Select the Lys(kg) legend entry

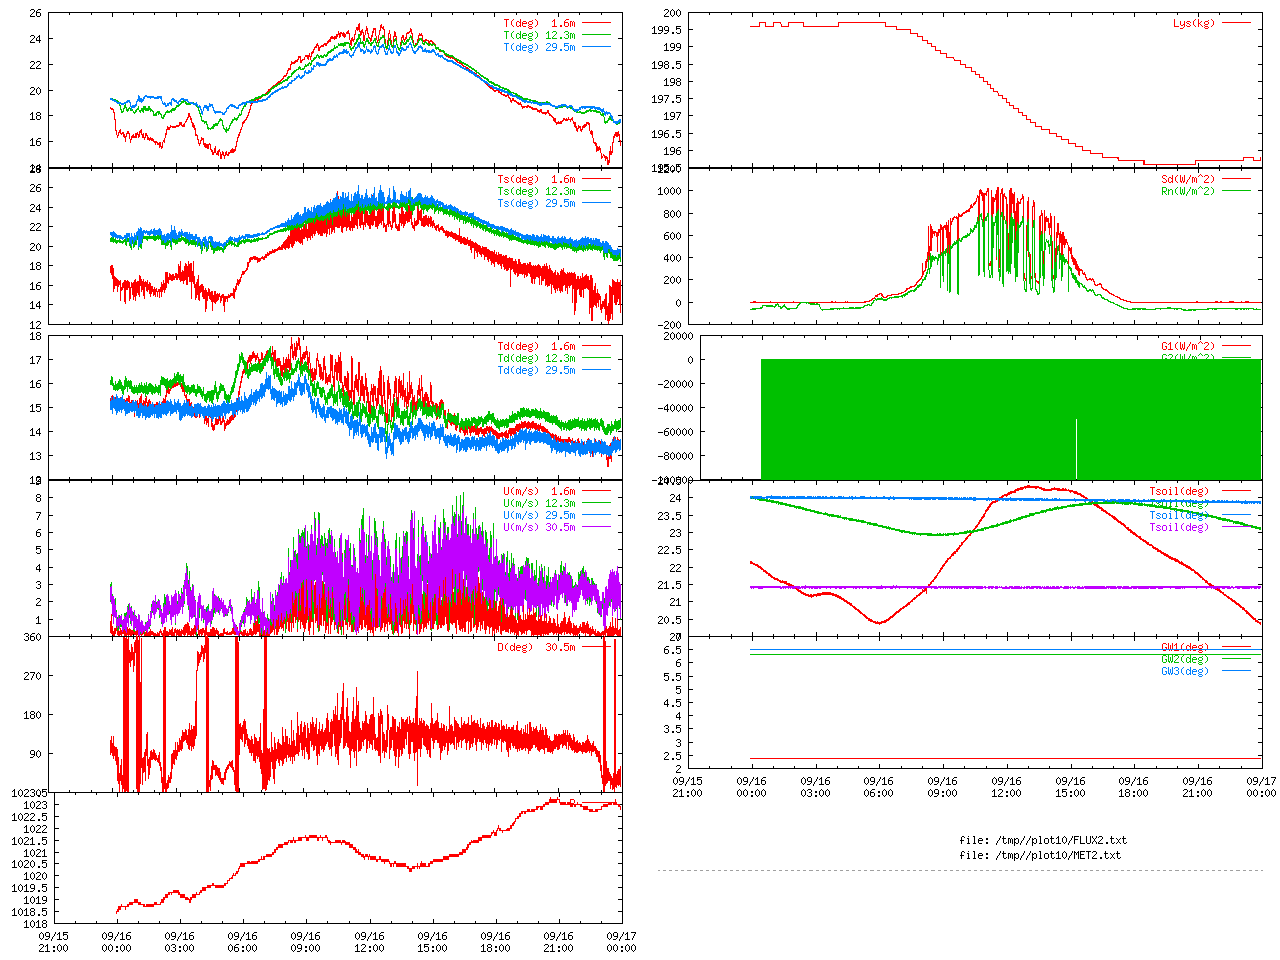click(1194, 23)
